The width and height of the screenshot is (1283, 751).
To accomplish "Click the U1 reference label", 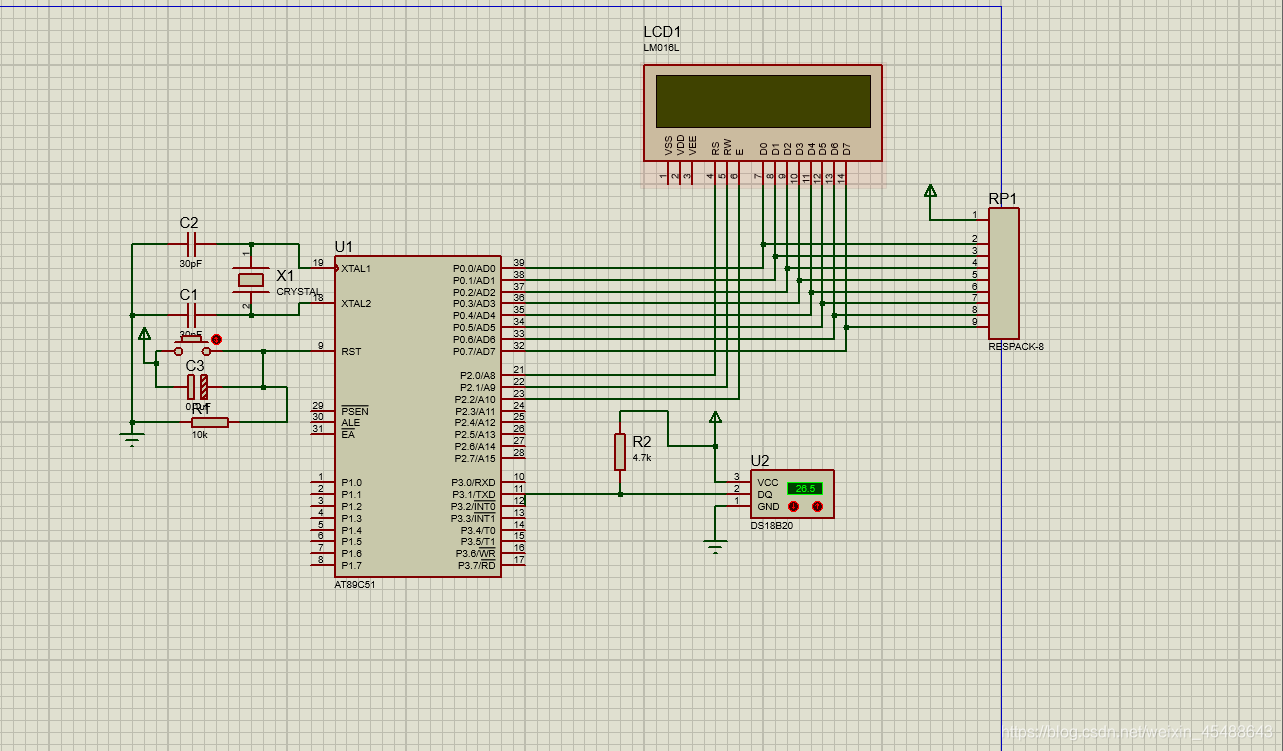I will pos(344,246).
